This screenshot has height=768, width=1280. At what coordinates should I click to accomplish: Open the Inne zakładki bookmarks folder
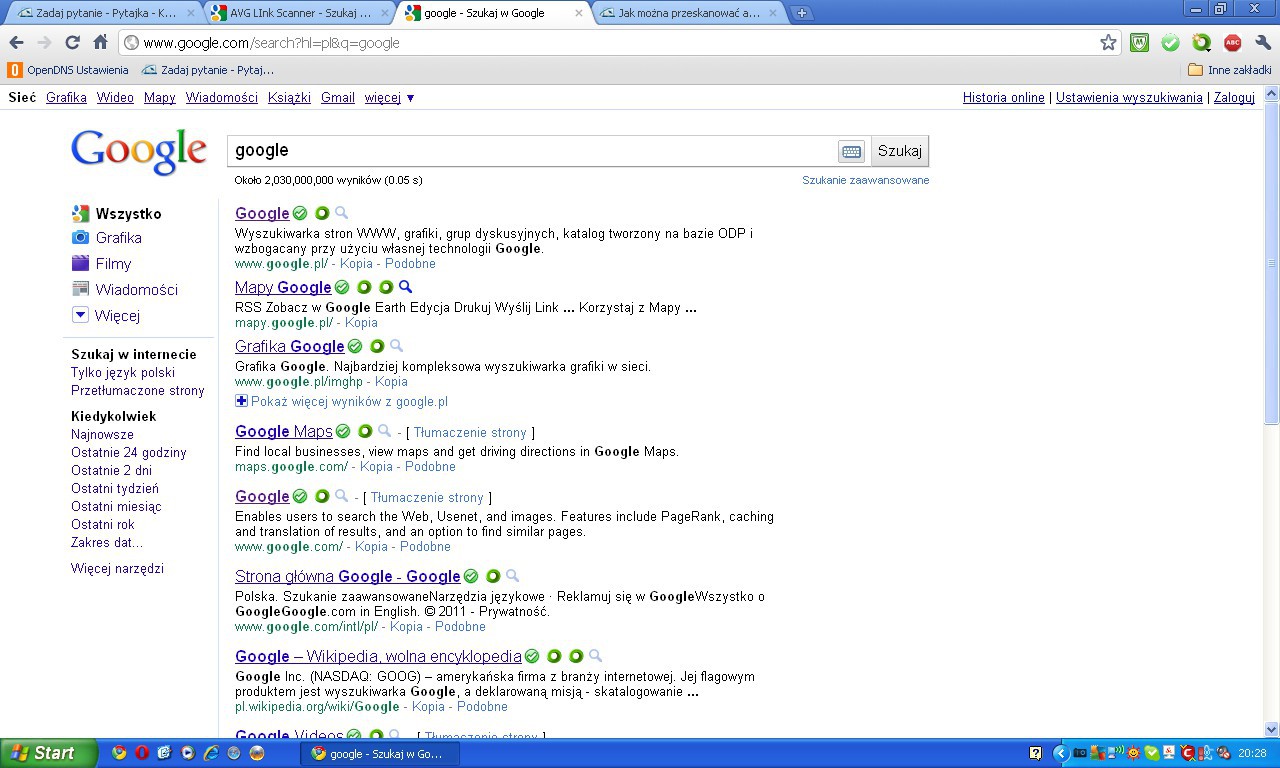[1229, 70]
